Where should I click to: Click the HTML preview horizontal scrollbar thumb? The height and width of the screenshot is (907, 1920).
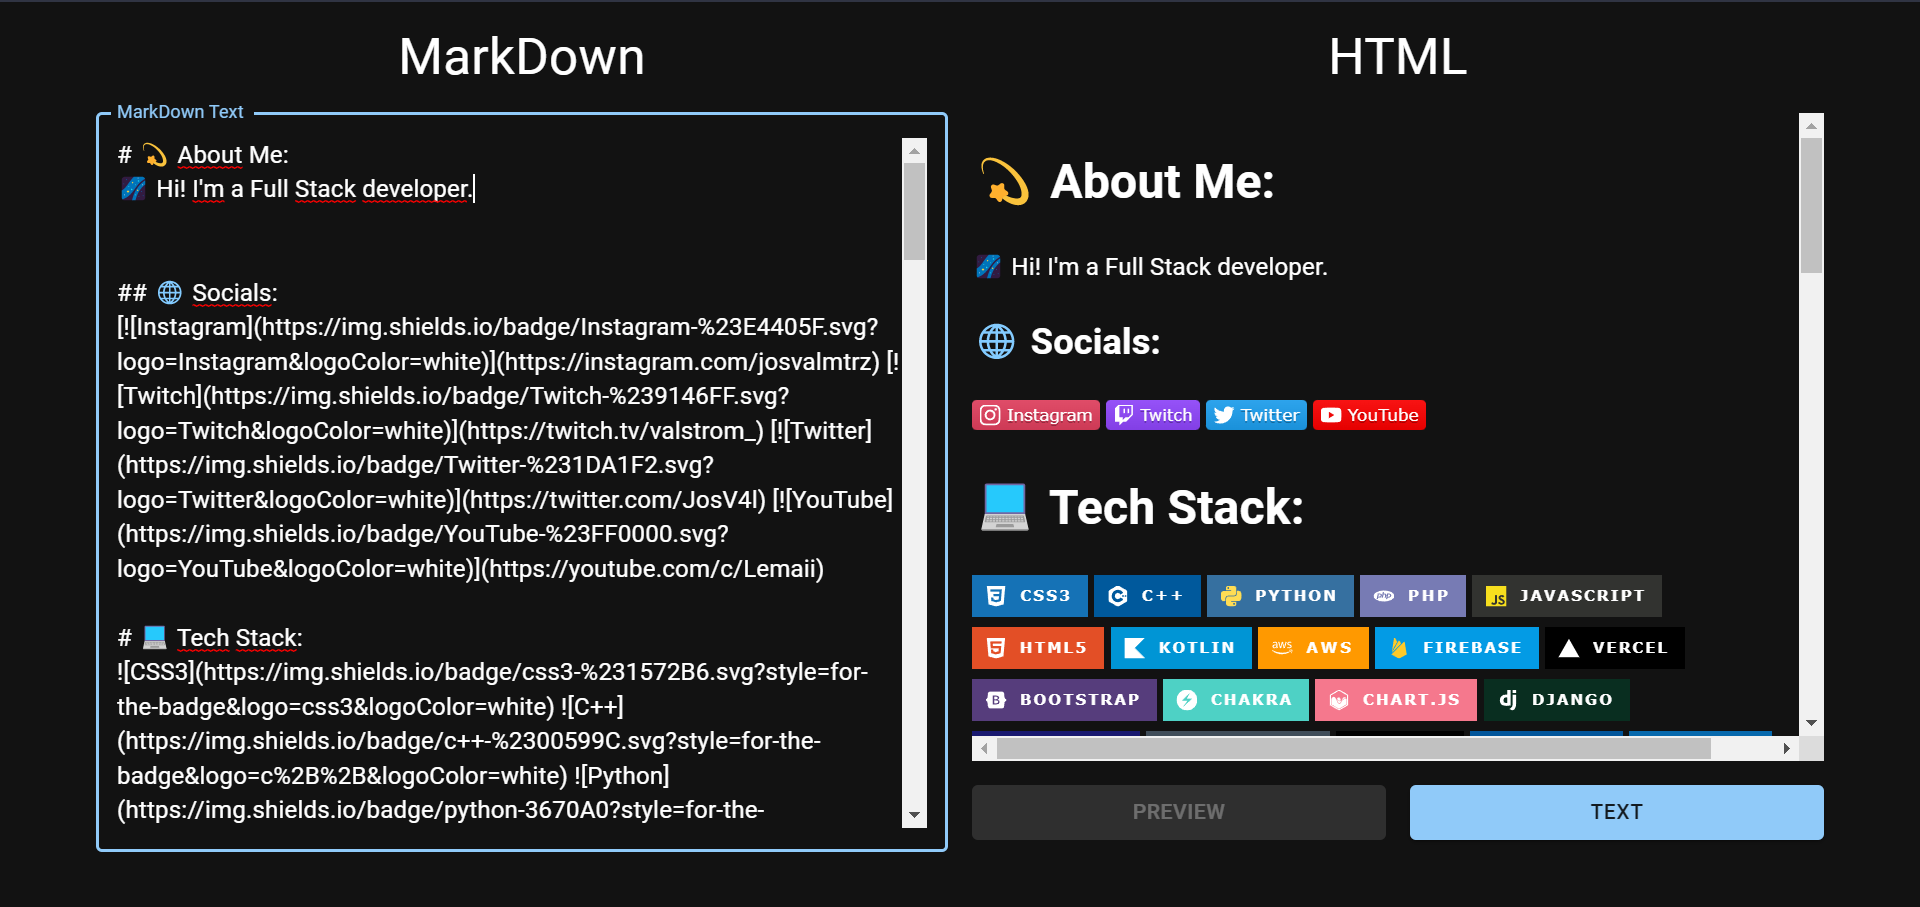tap(1354, 748)
